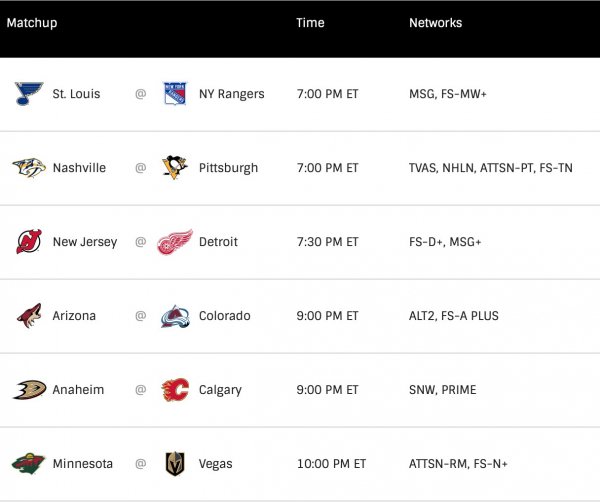Open the Anaheim Ducks logo

[29, 390]
